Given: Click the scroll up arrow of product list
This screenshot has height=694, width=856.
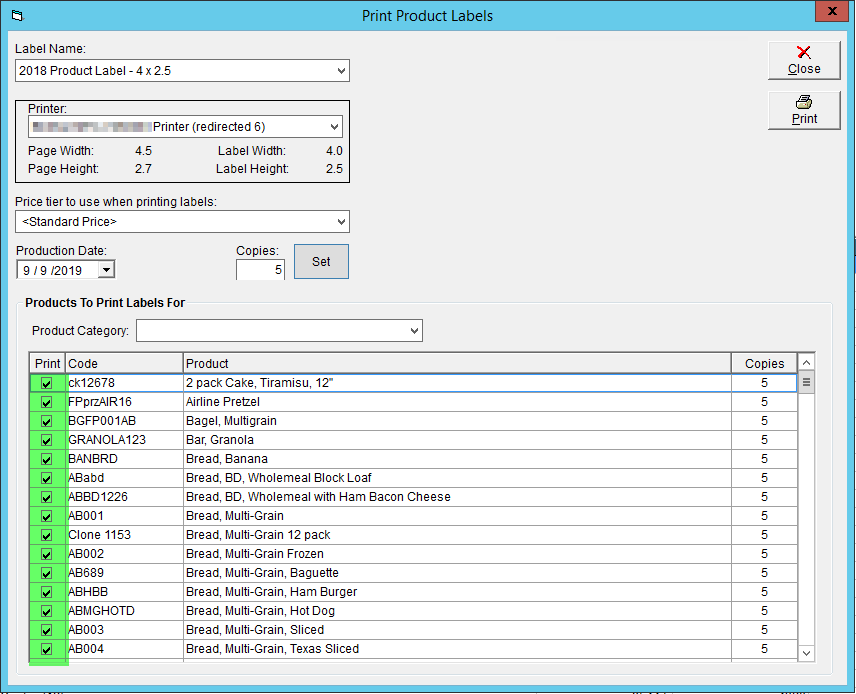Looking at the screenshot, I should [806, 363].
